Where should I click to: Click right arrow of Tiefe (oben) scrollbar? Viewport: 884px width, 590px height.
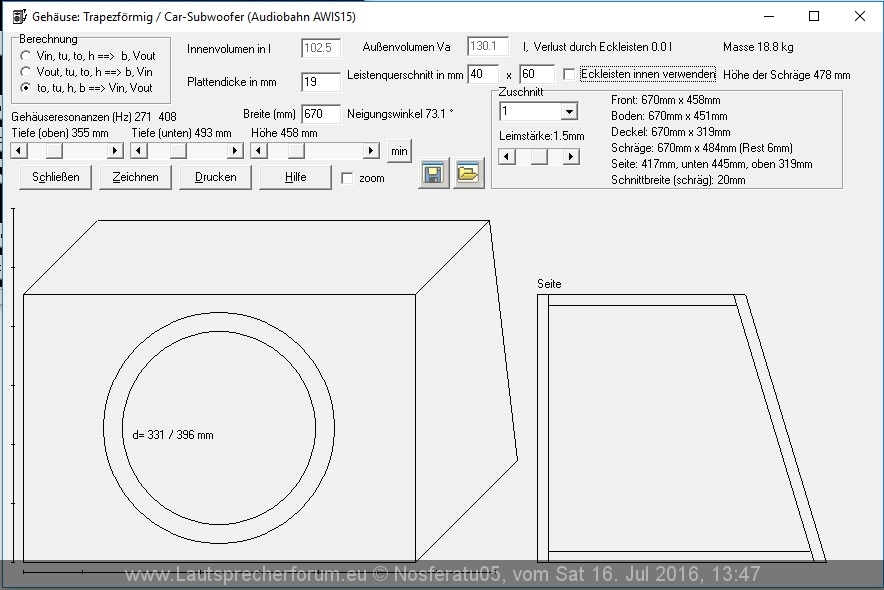[x=115, y=151]
